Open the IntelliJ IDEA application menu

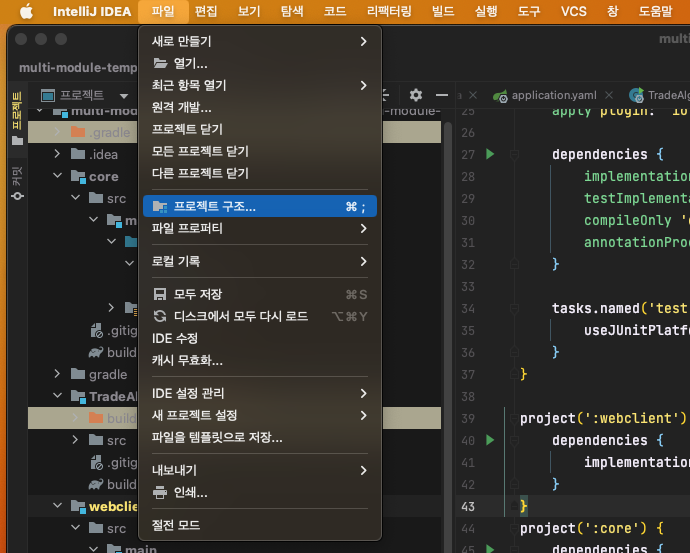92,11
